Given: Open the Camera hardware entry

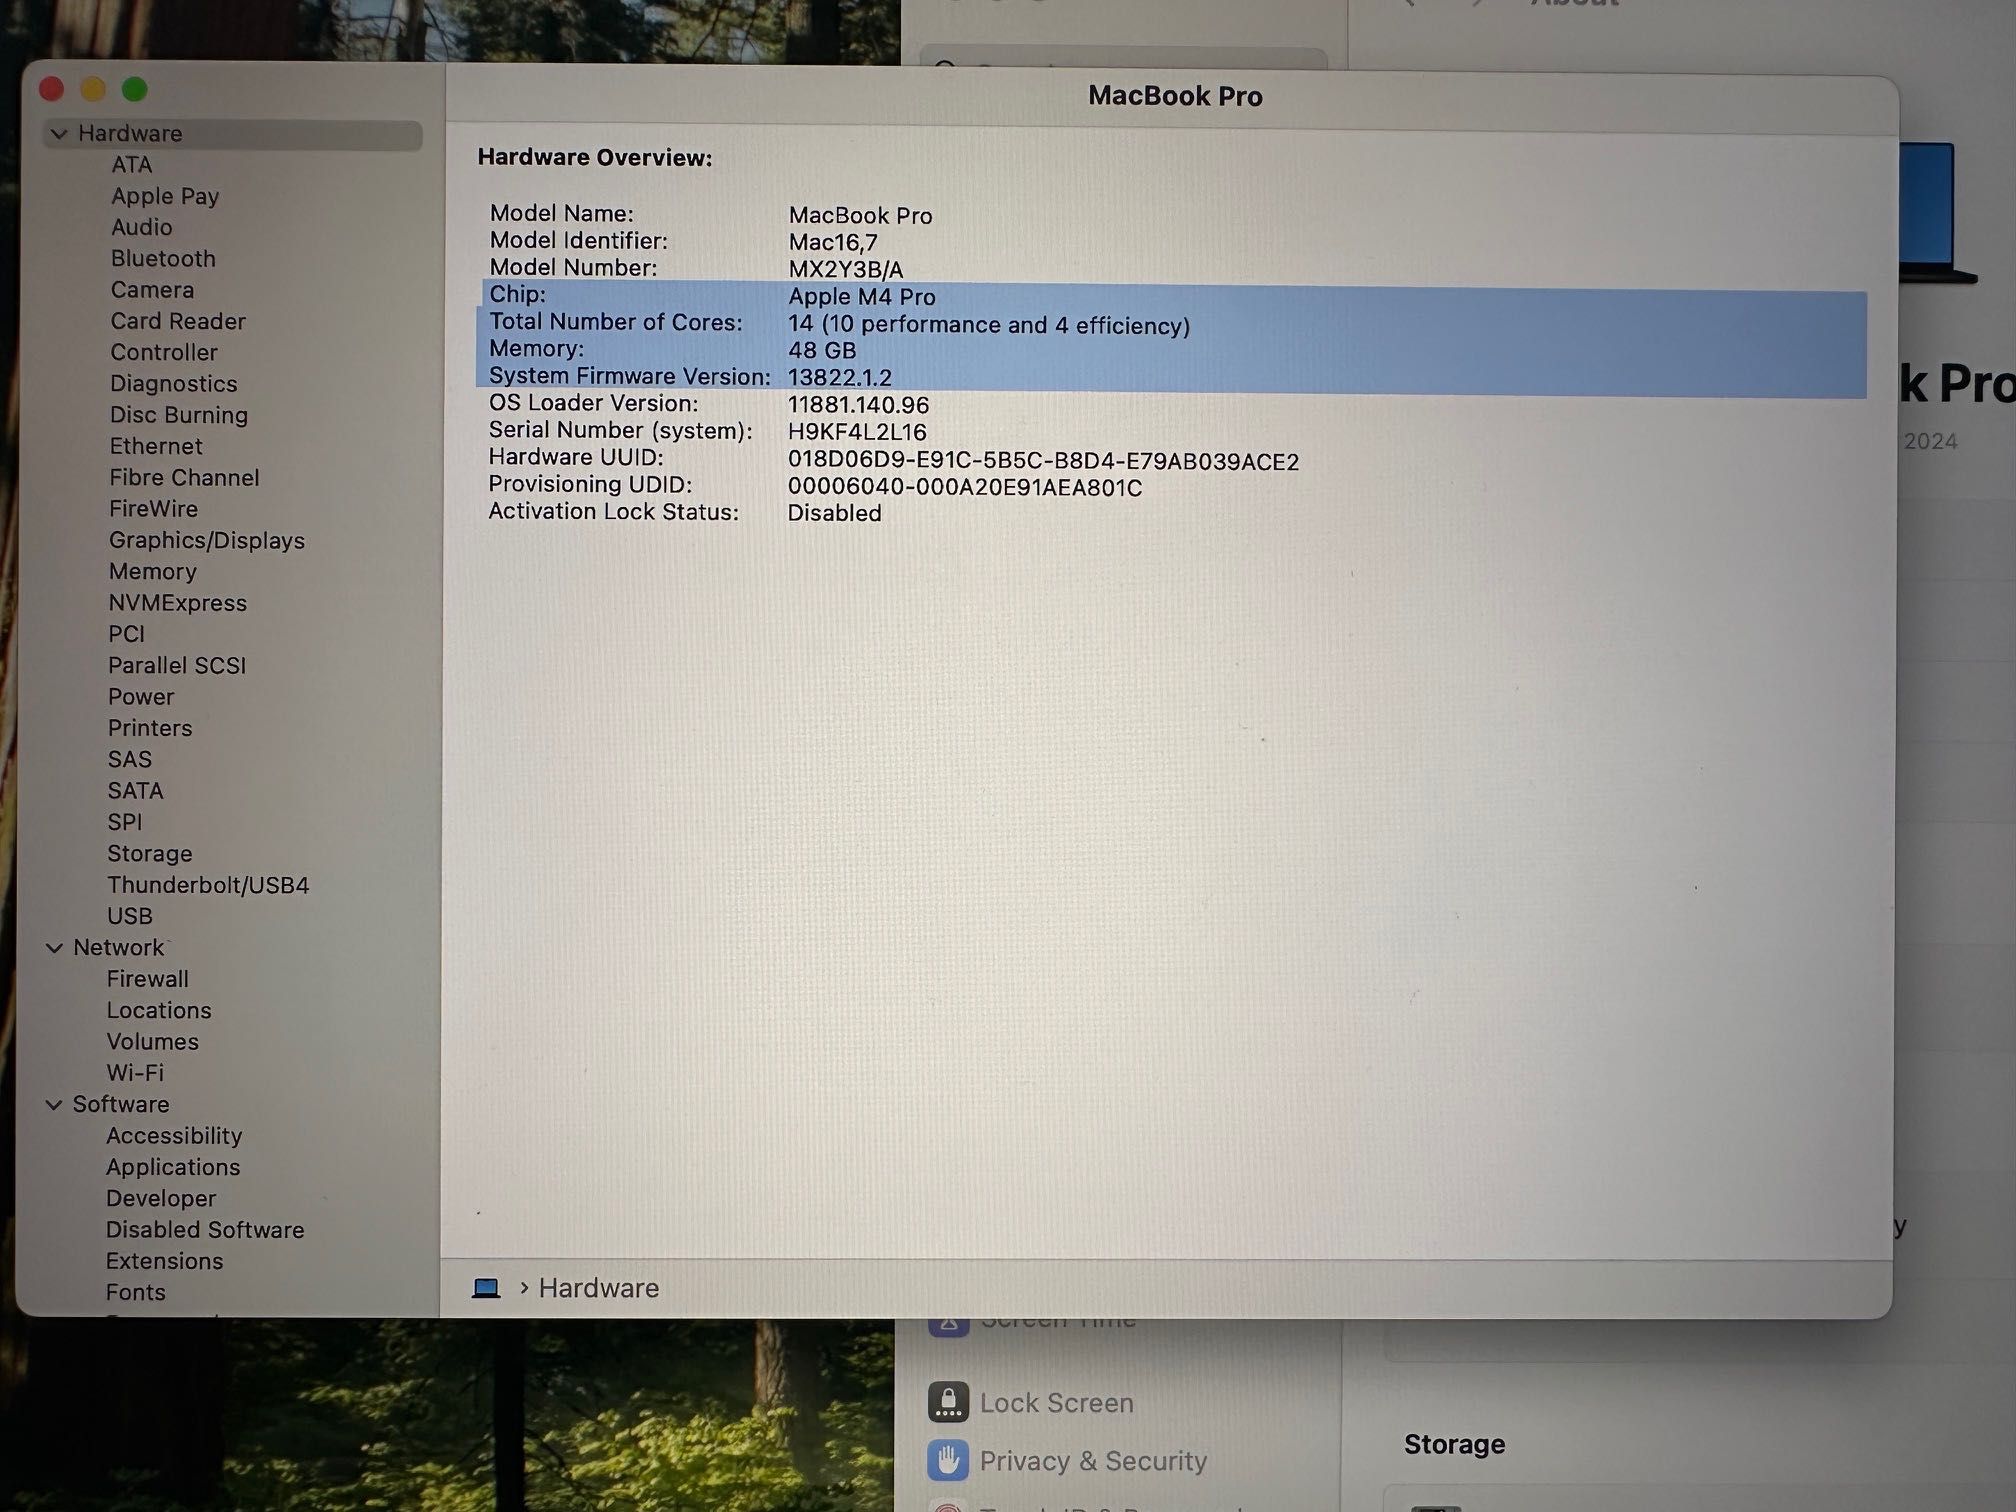Looking at the screenshot, I should tap(152, 290).
